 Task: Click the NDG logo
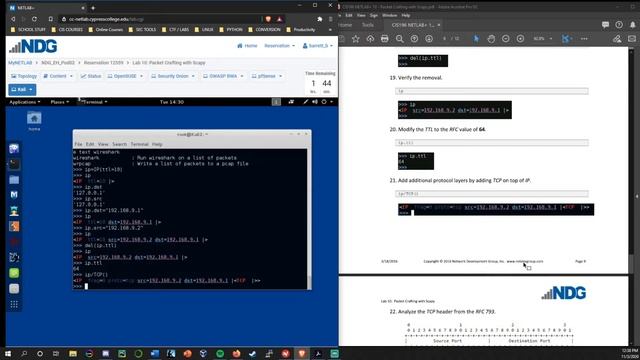[33, 46]
